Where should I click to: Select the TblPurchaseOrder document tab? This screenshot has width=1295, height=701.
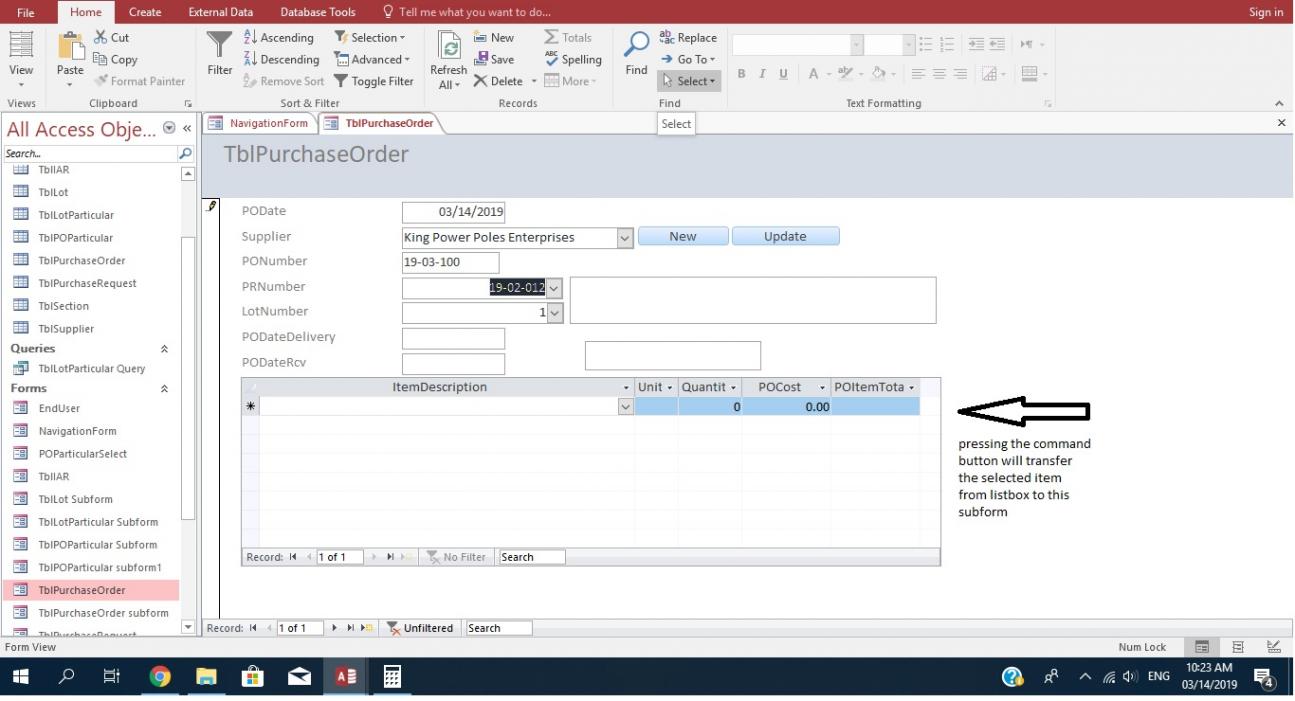coord(379,123)
